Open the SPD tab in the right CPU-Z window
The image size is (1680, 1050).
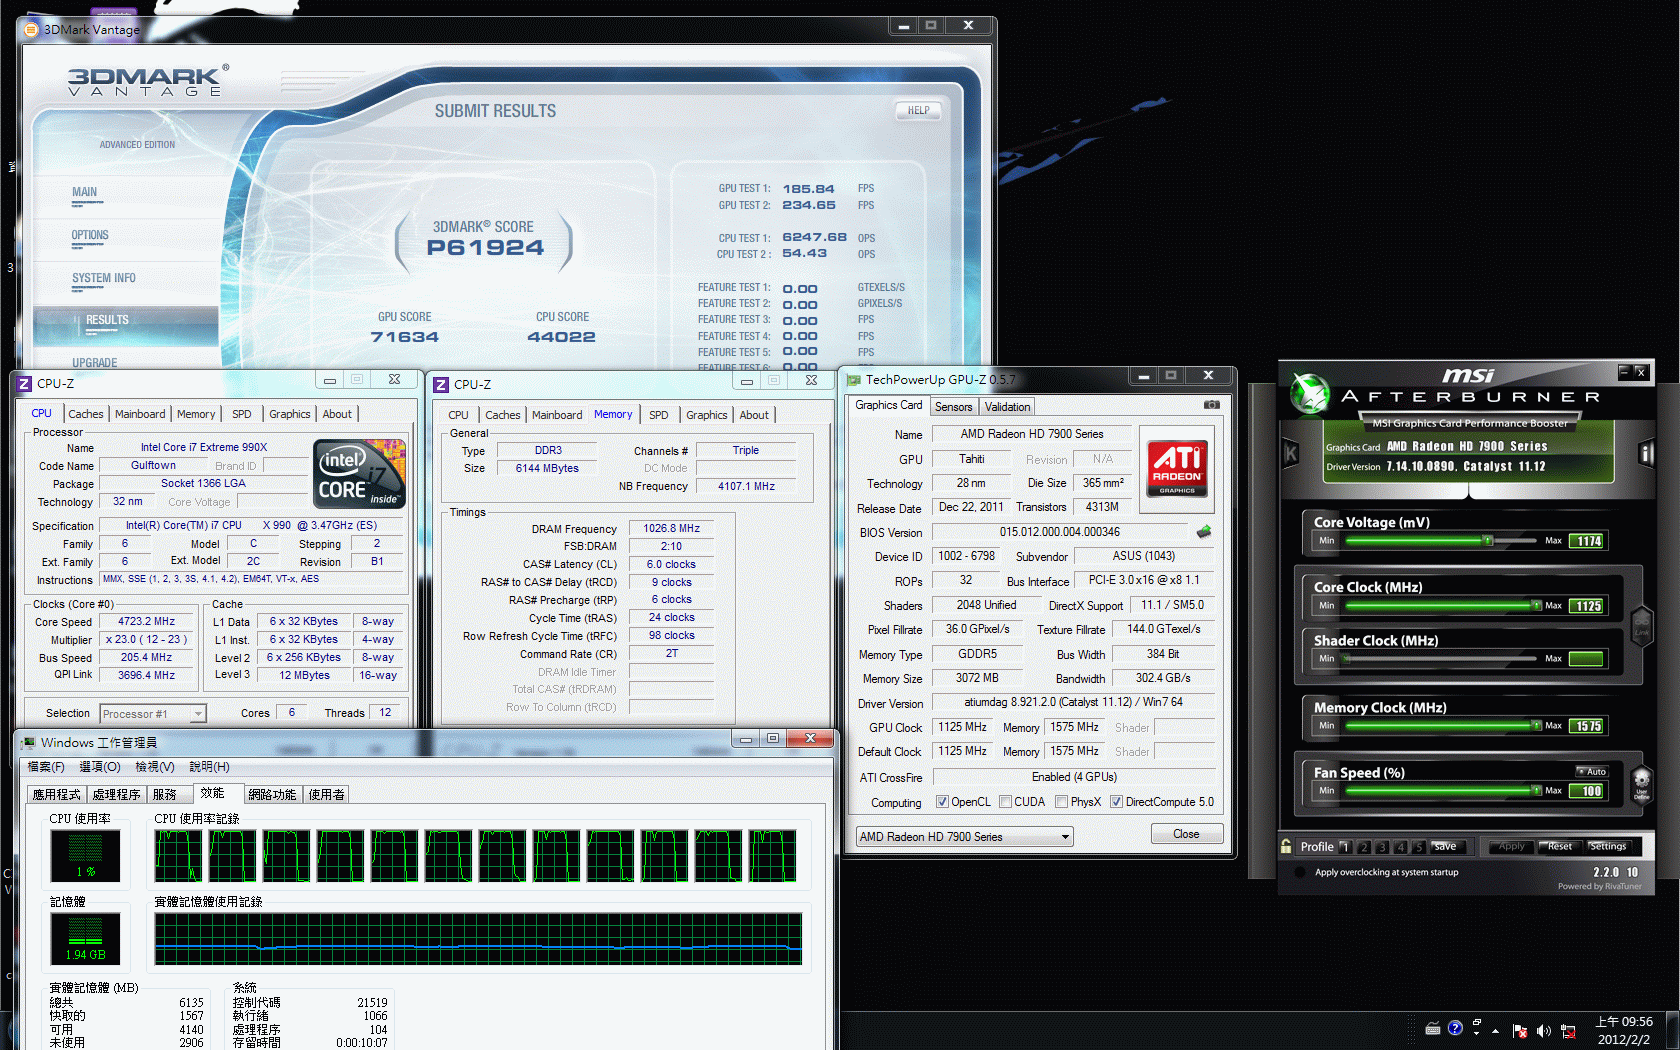coord(658,415)
